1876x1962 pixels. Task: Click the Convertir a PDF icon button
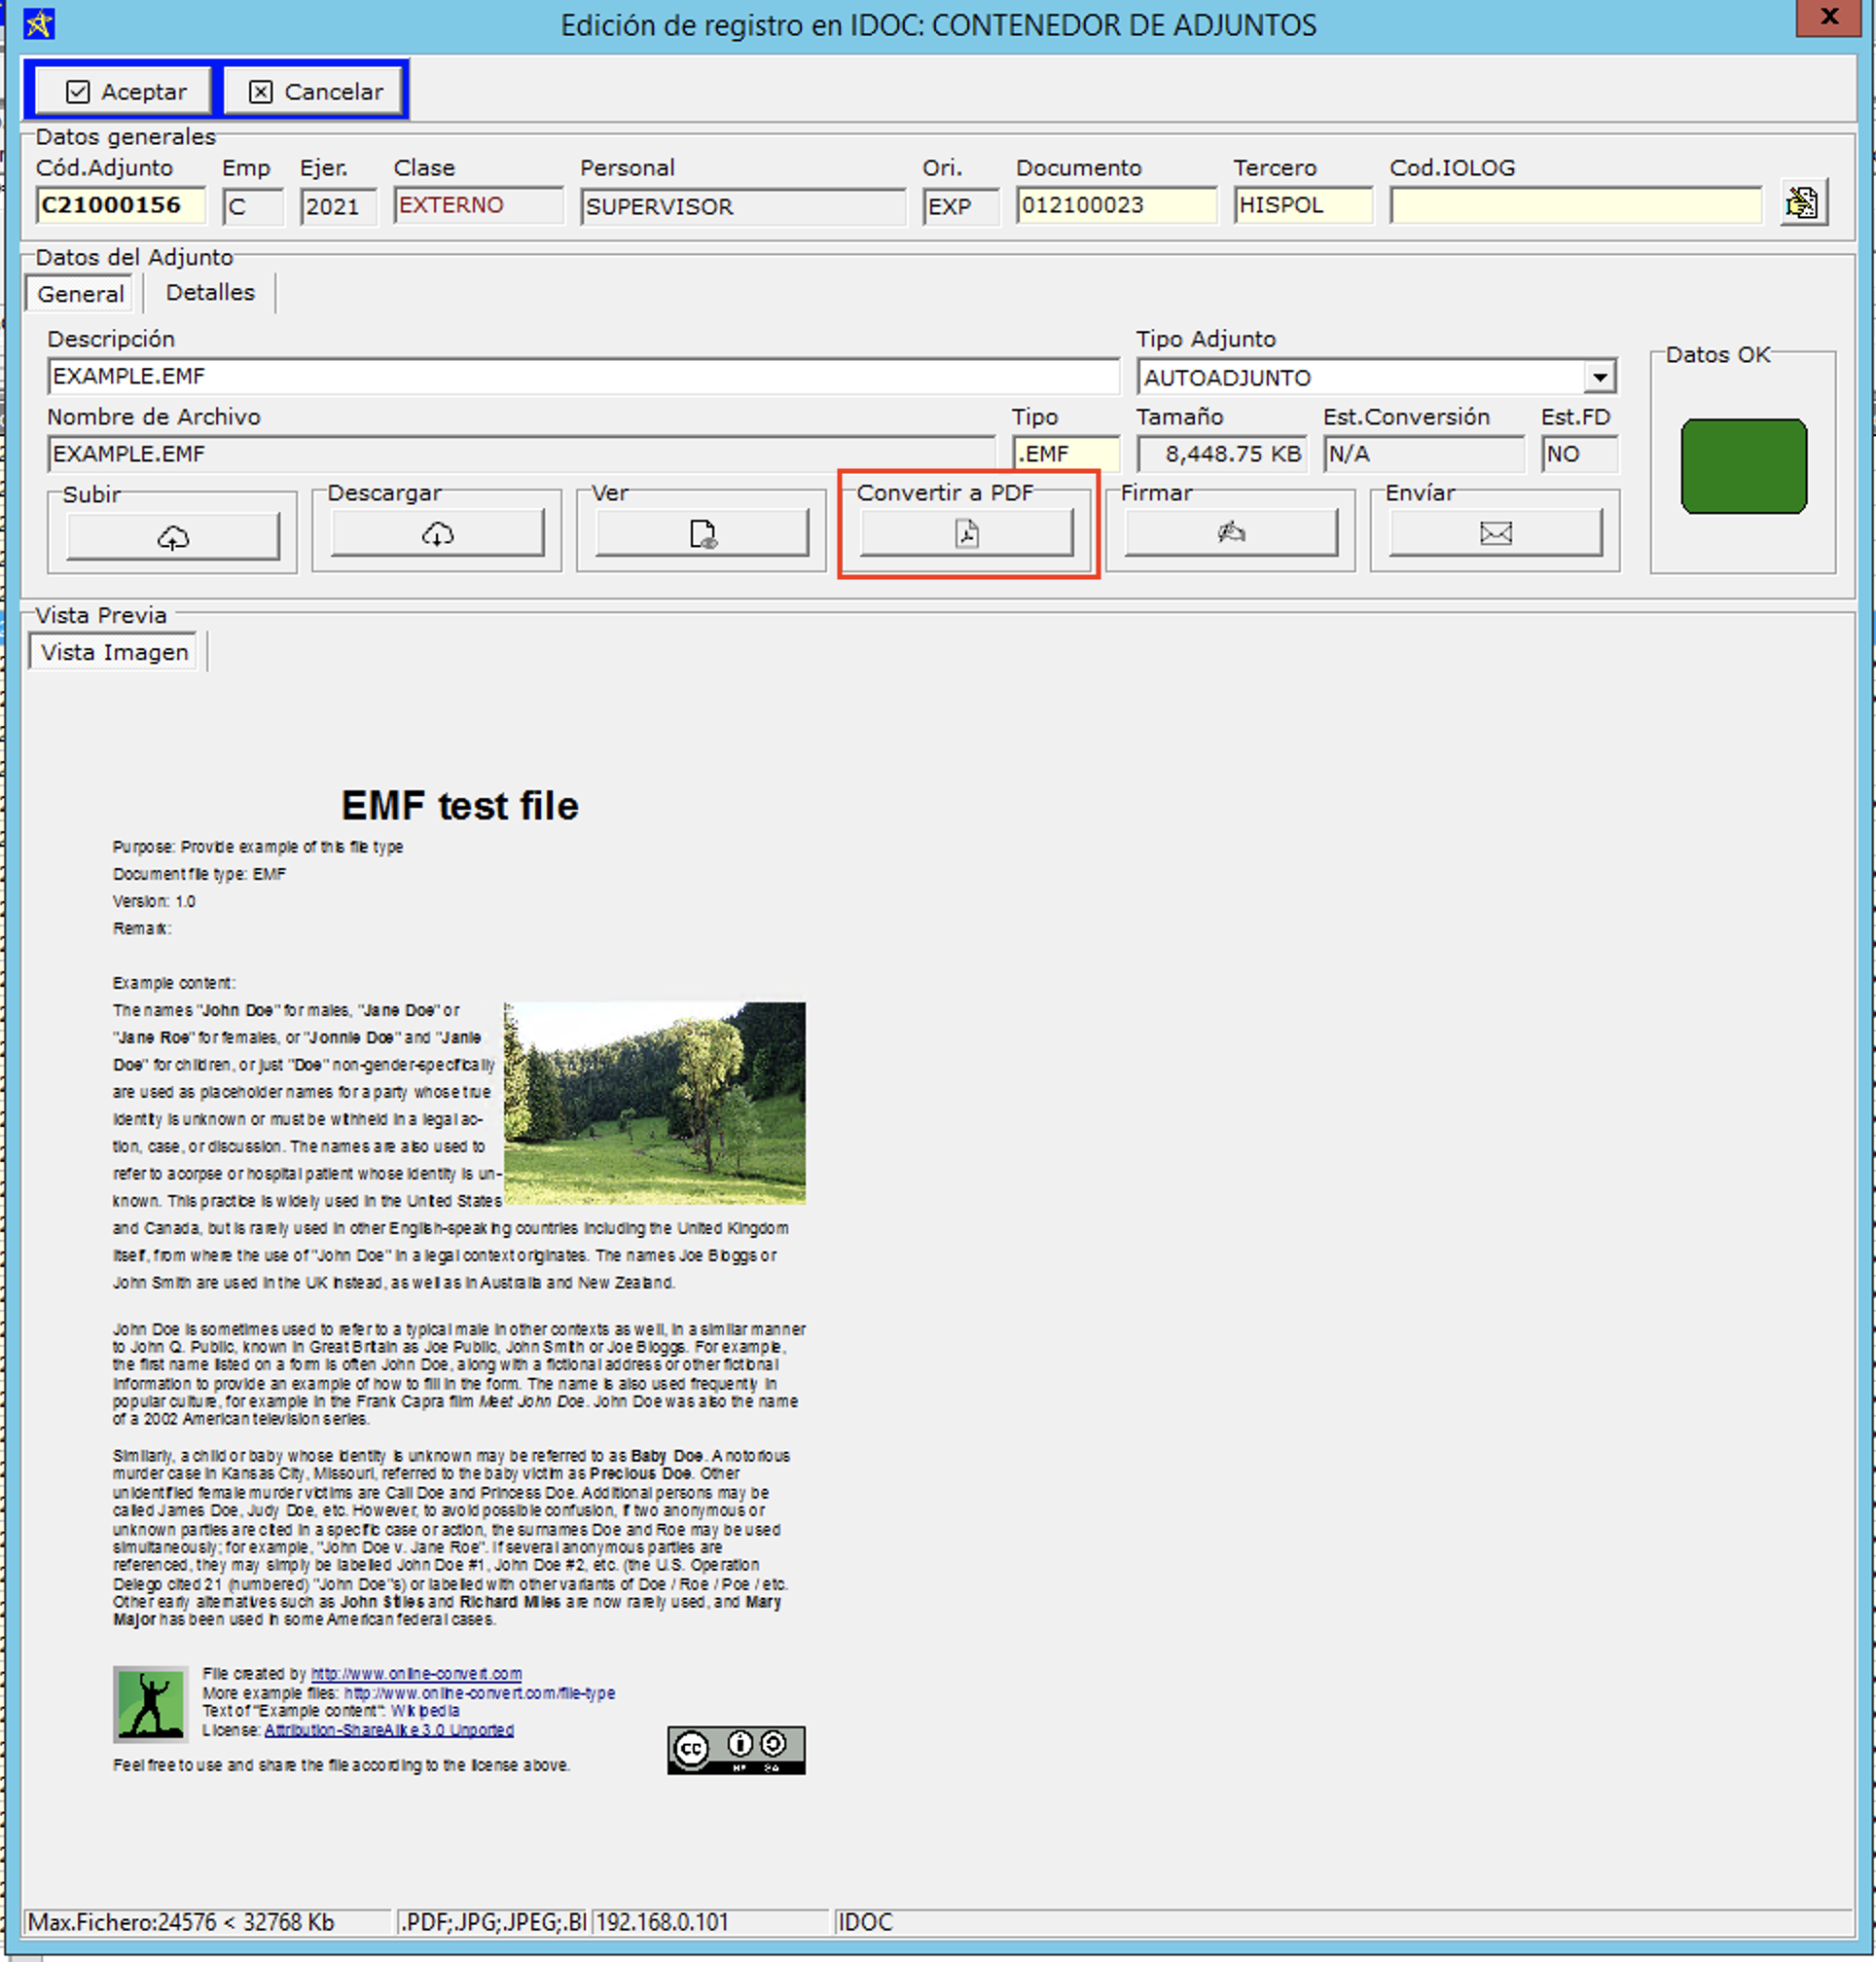pos(966,533)
